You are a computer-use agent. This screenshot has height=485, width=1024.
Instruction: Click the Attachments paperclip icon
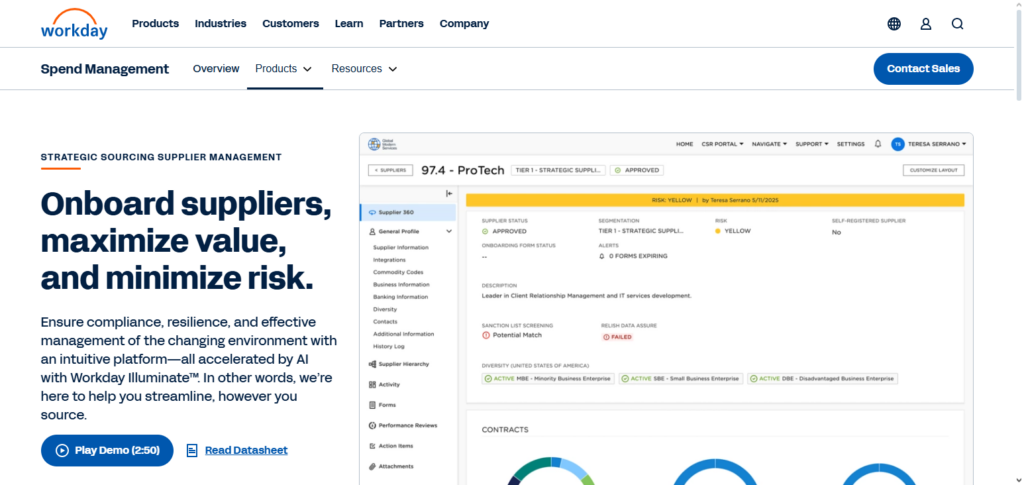[x=372, y=467]
